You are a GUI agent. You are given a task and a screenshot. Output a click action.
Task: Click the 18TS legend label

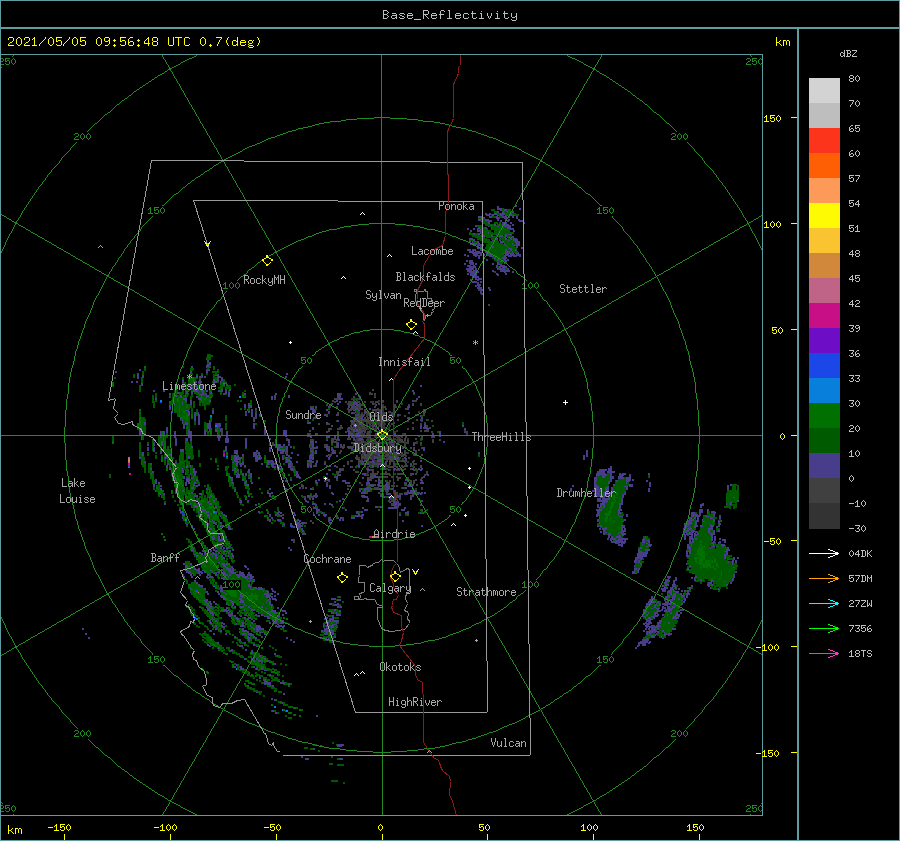tap(860, 653)
